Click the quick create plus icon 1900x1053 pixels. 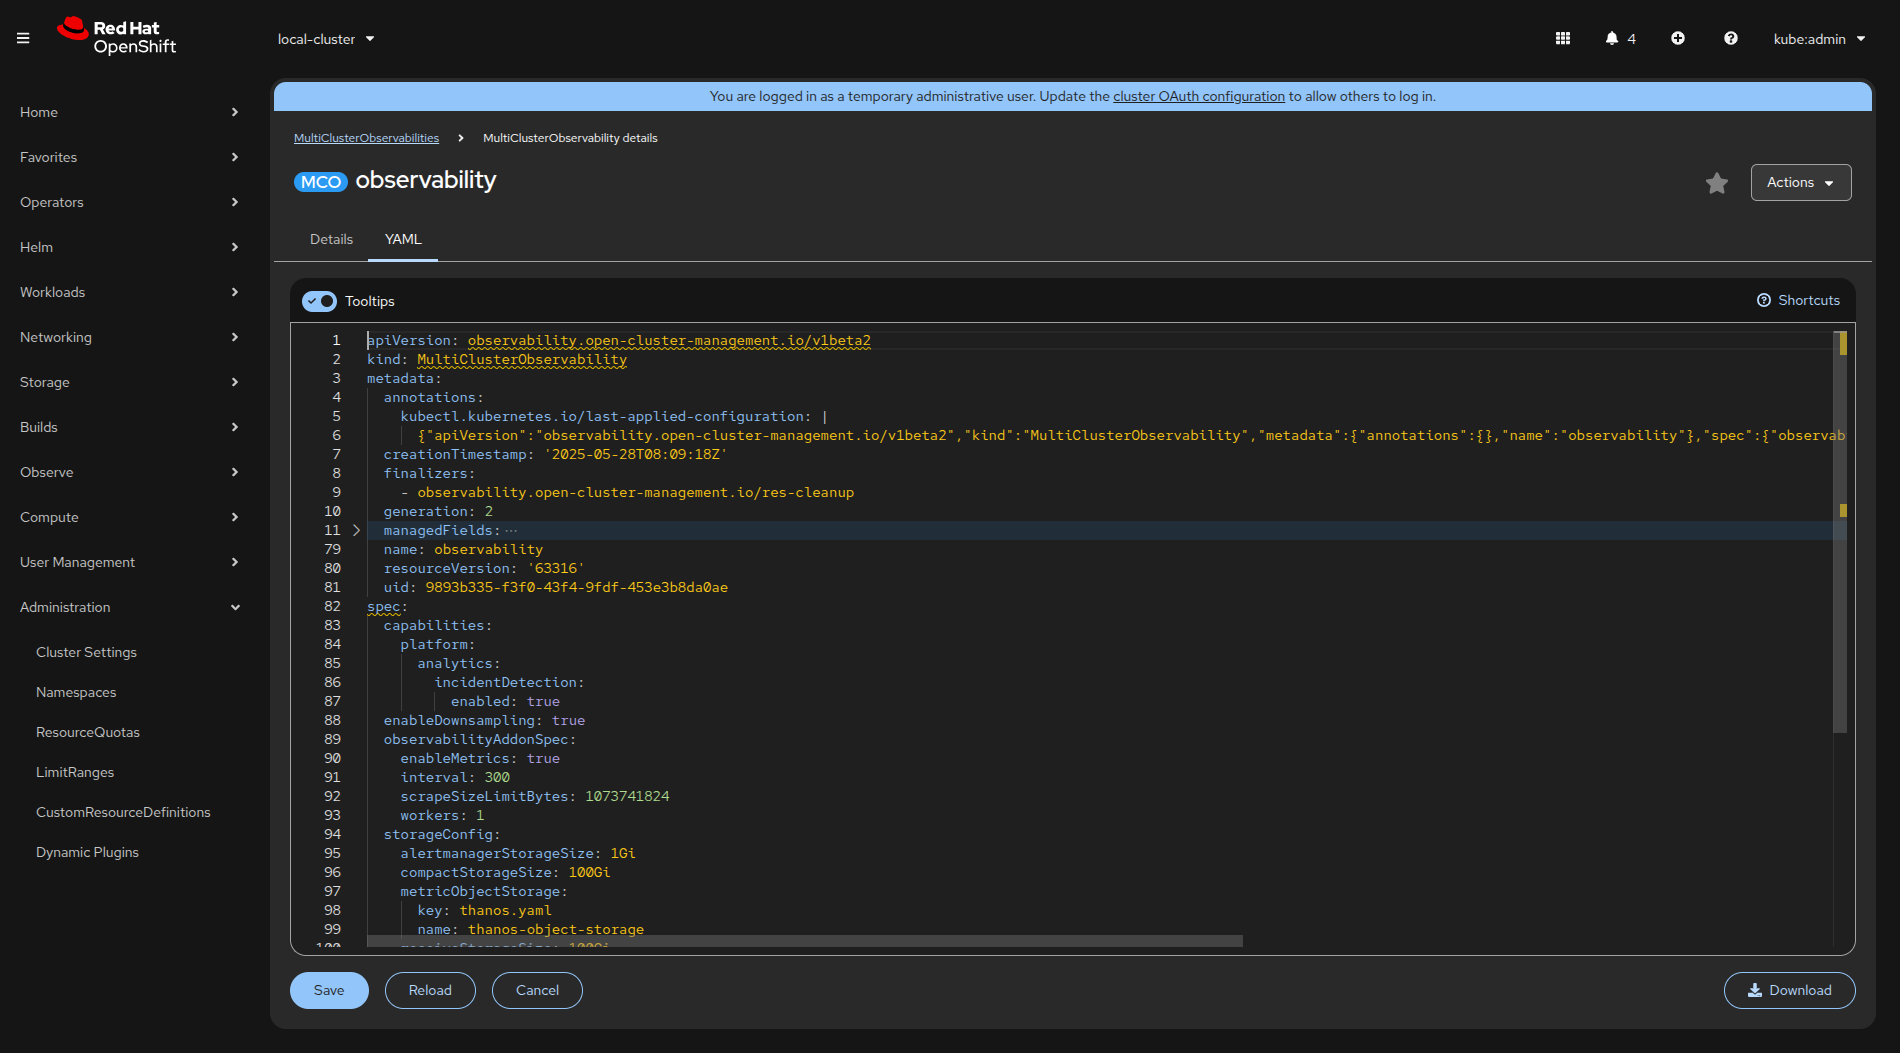1678,39
